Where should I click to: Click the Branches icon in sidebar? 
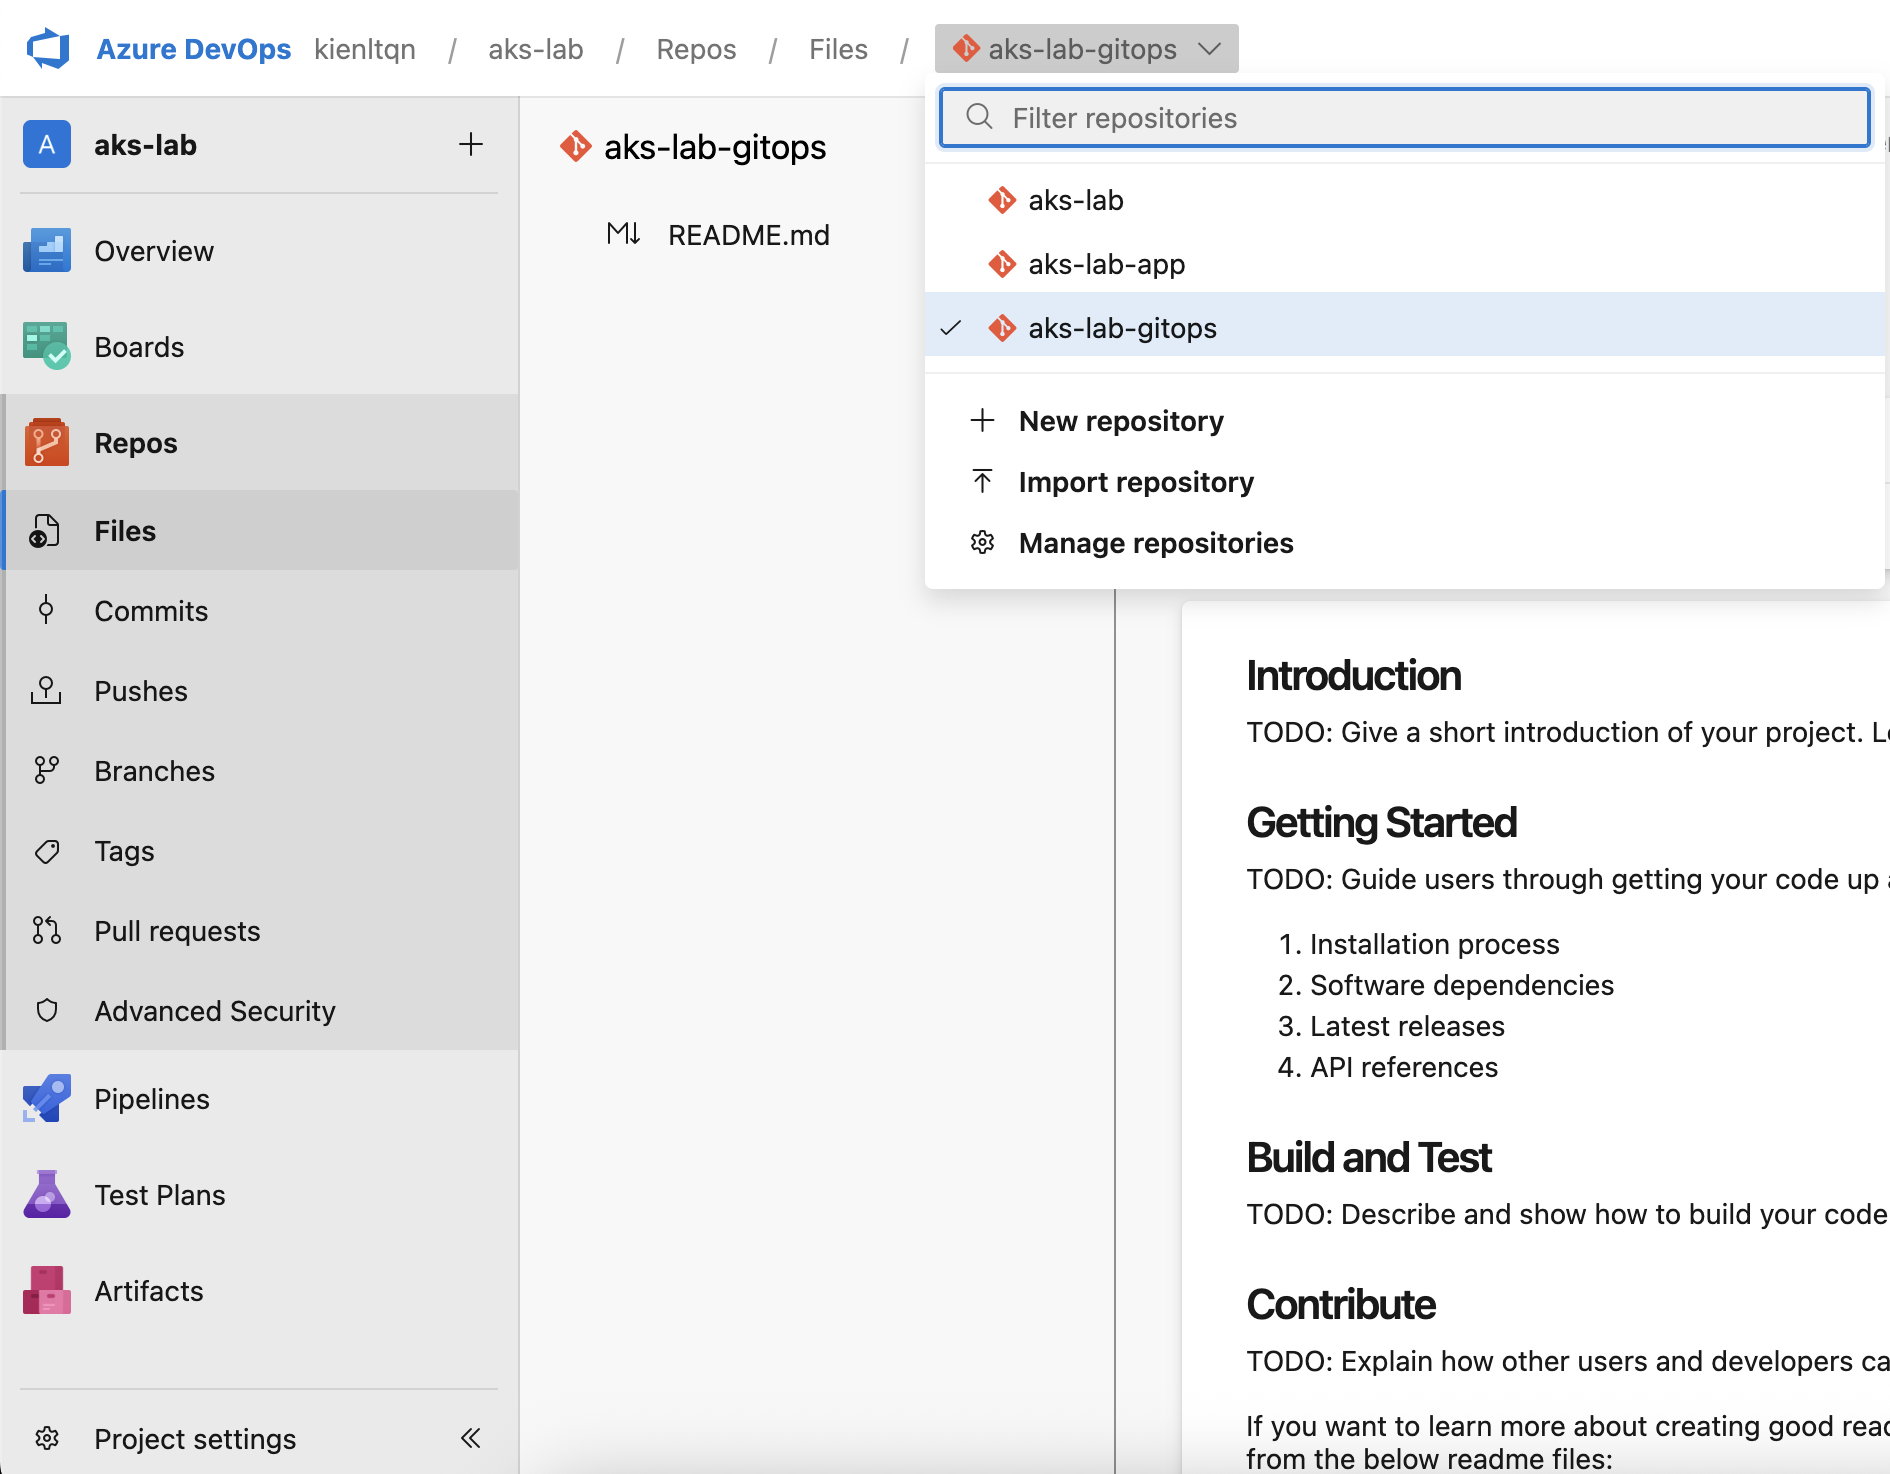46,770
